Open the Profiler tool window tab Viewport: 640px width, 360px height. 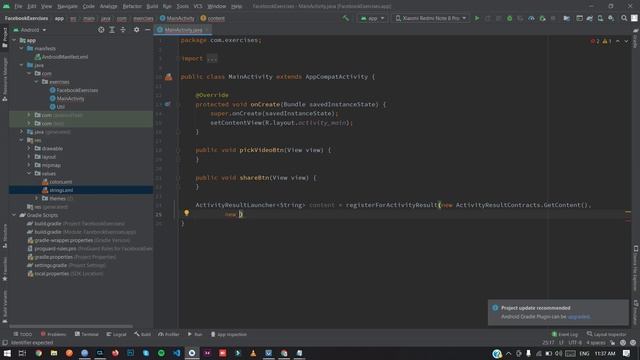pos(169,334)
